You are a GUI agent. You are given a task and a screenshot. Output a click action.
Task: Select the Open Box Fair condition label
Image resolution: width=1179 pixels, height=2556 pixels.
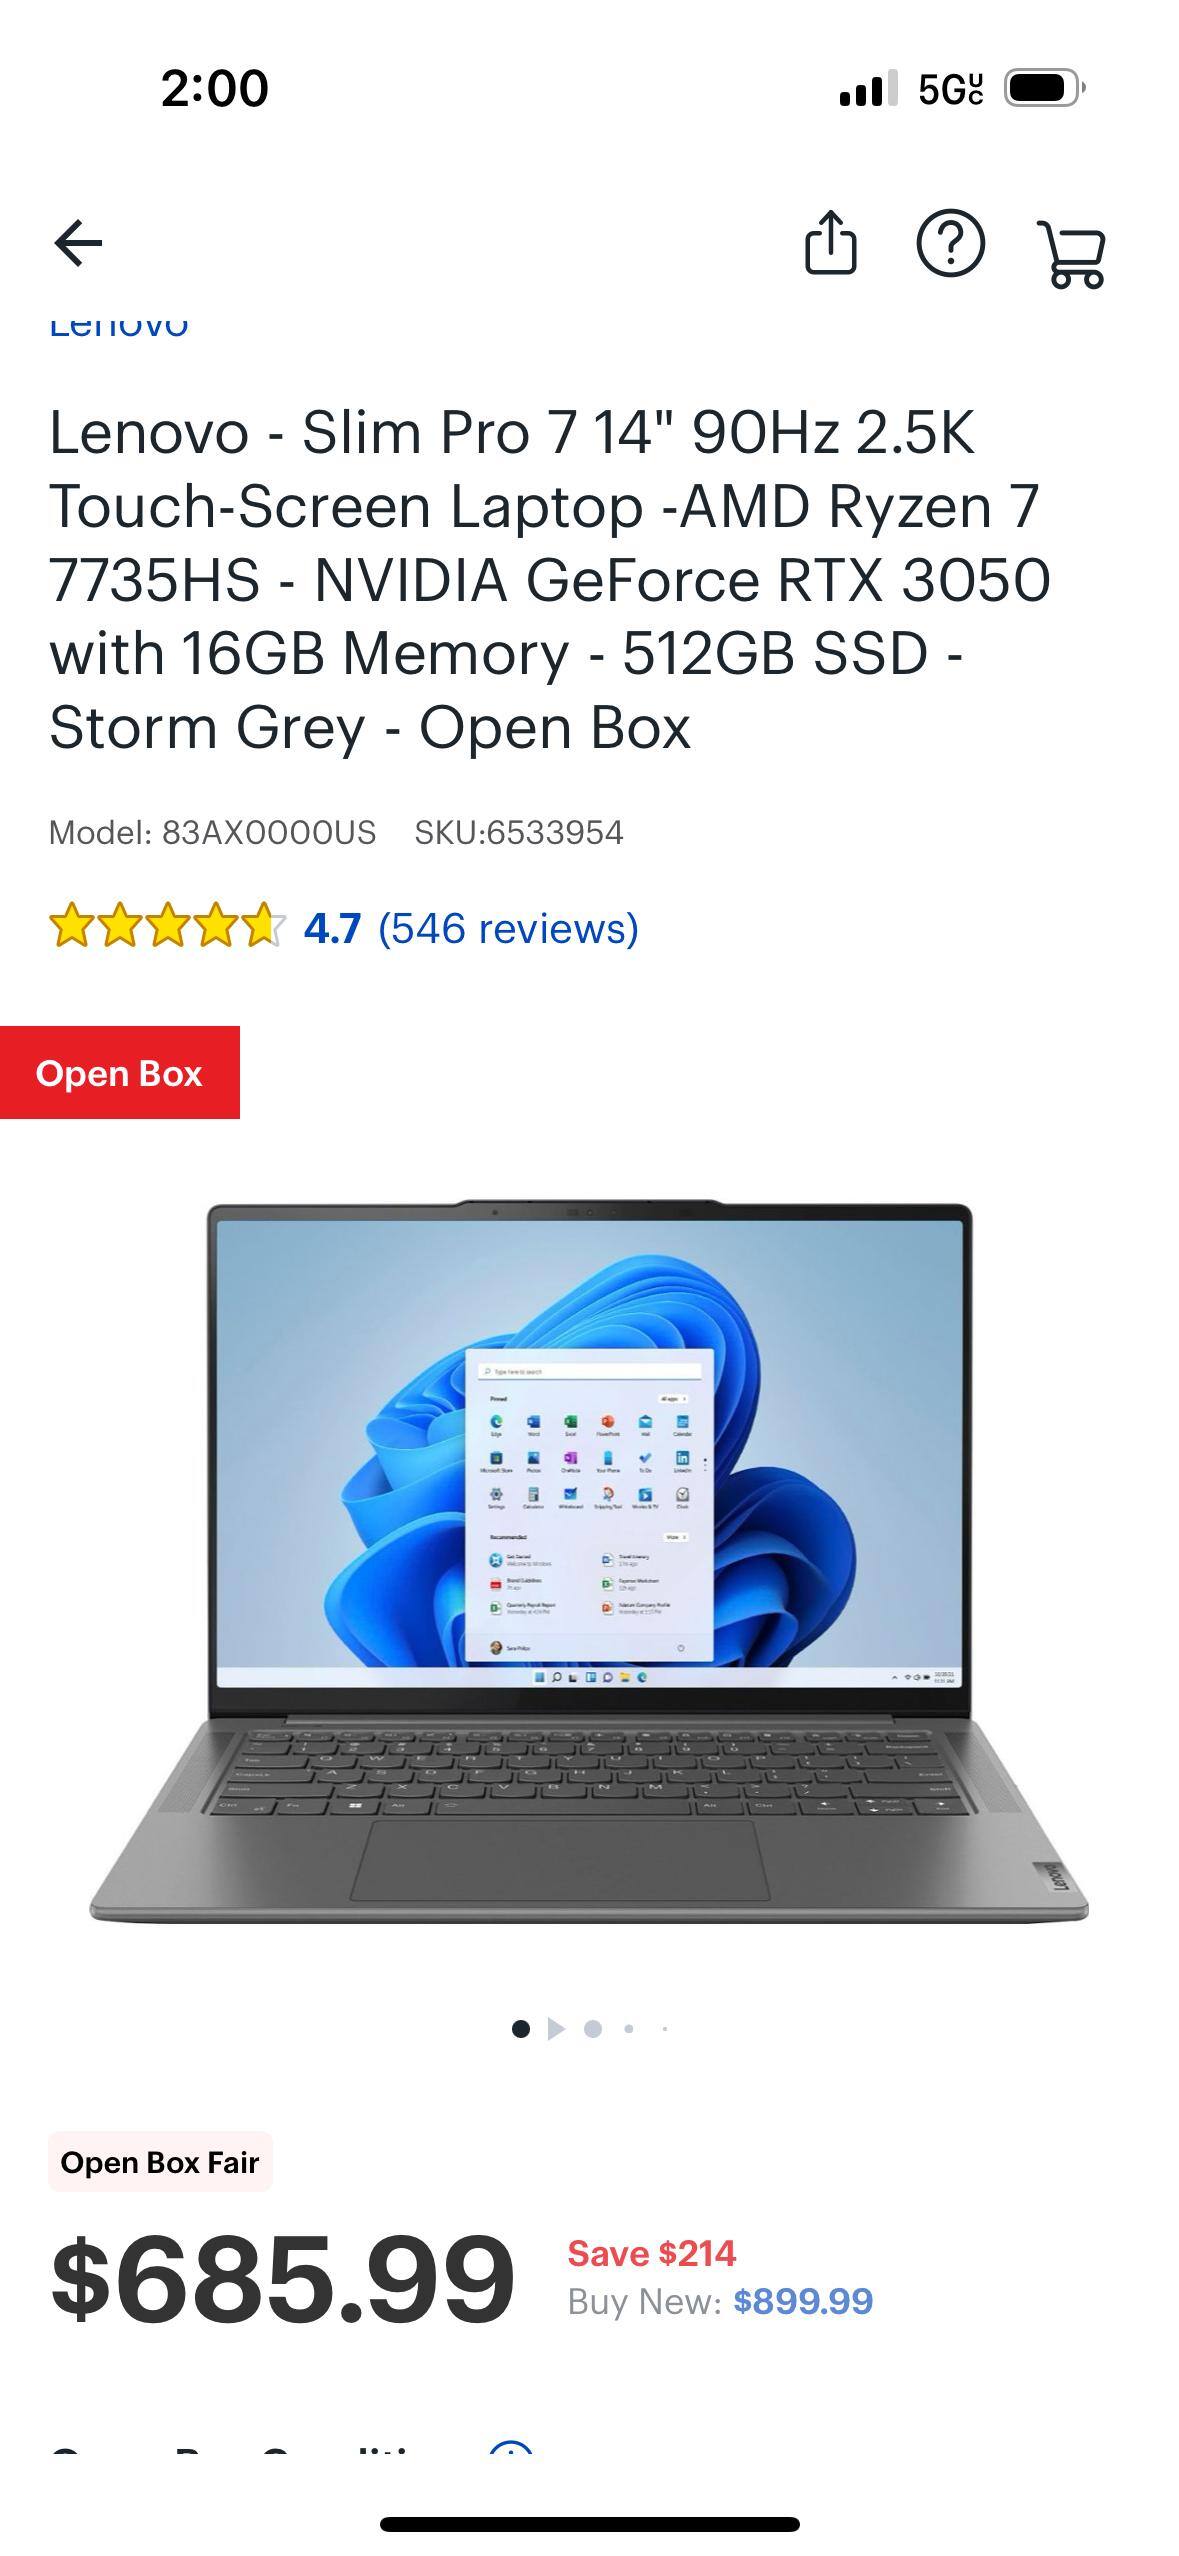(x=160, y=2162)
